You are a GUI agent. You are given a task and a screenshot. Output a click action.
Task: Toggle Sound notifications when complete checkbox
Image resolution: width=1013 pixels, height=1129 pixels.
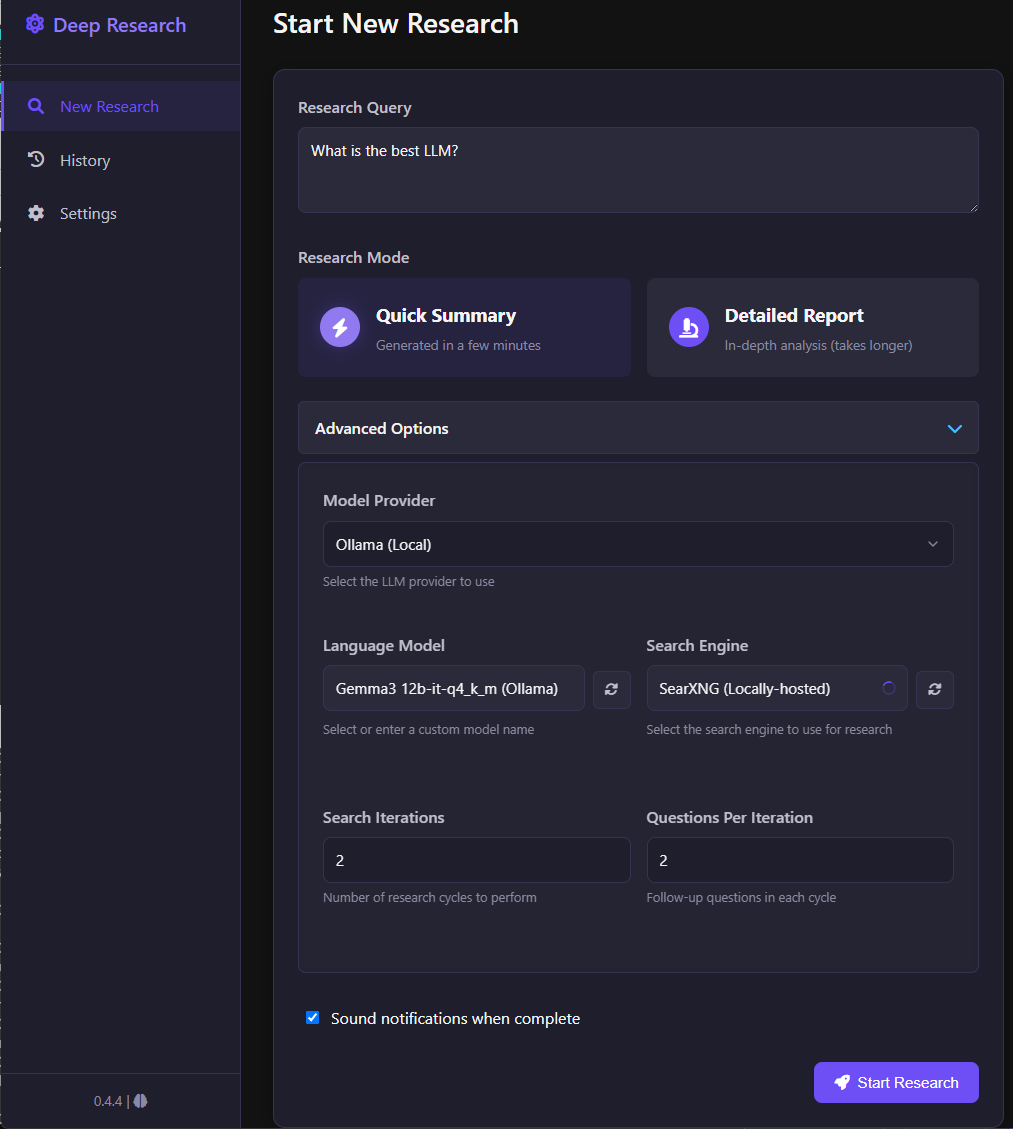click(x=312, y=1017)
